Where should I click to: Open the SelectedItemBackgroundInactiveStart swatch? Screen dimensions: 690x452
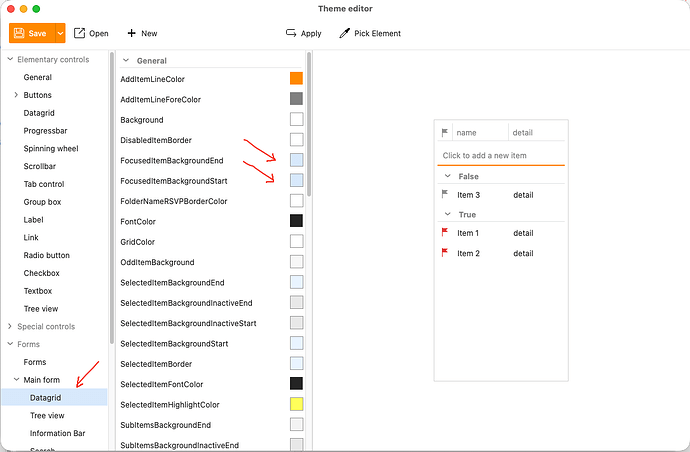(x=296, y=323)
